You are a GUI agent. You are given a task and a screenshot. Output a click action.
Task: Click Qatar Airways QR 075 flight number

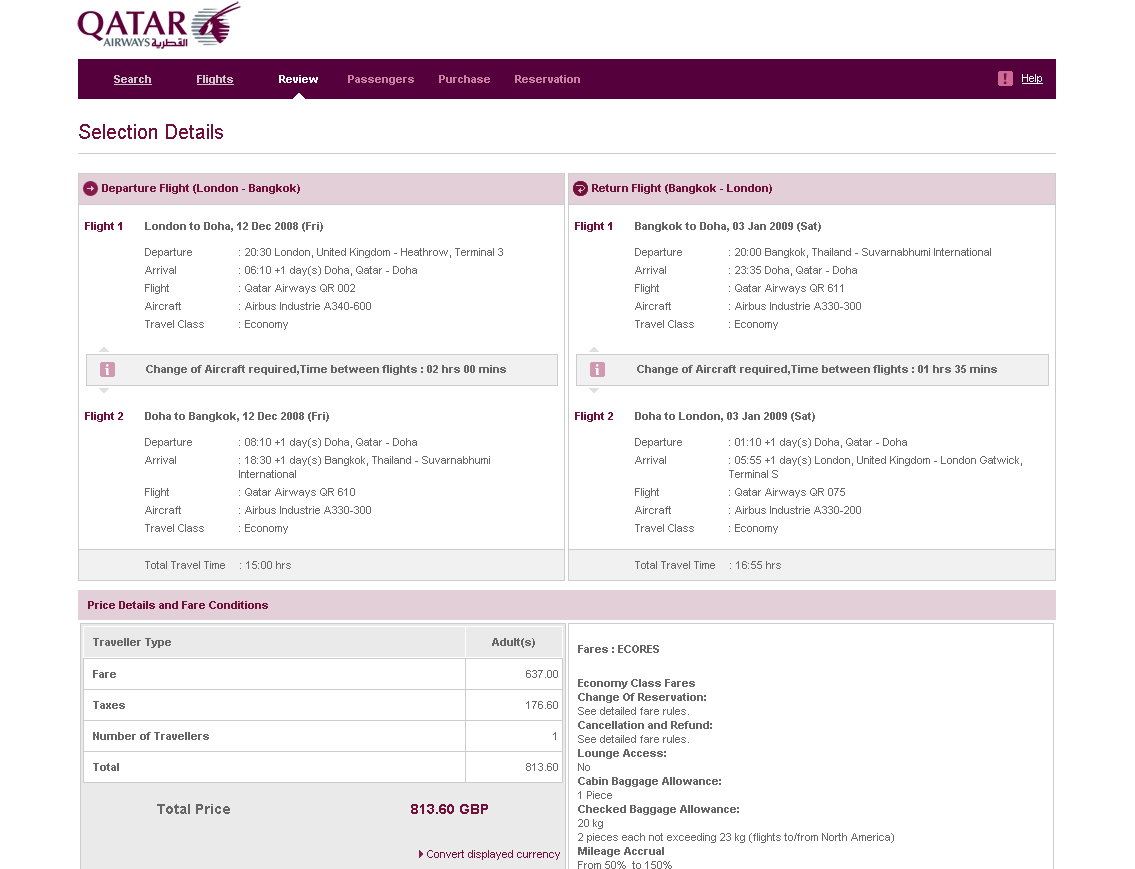point(790,493)
